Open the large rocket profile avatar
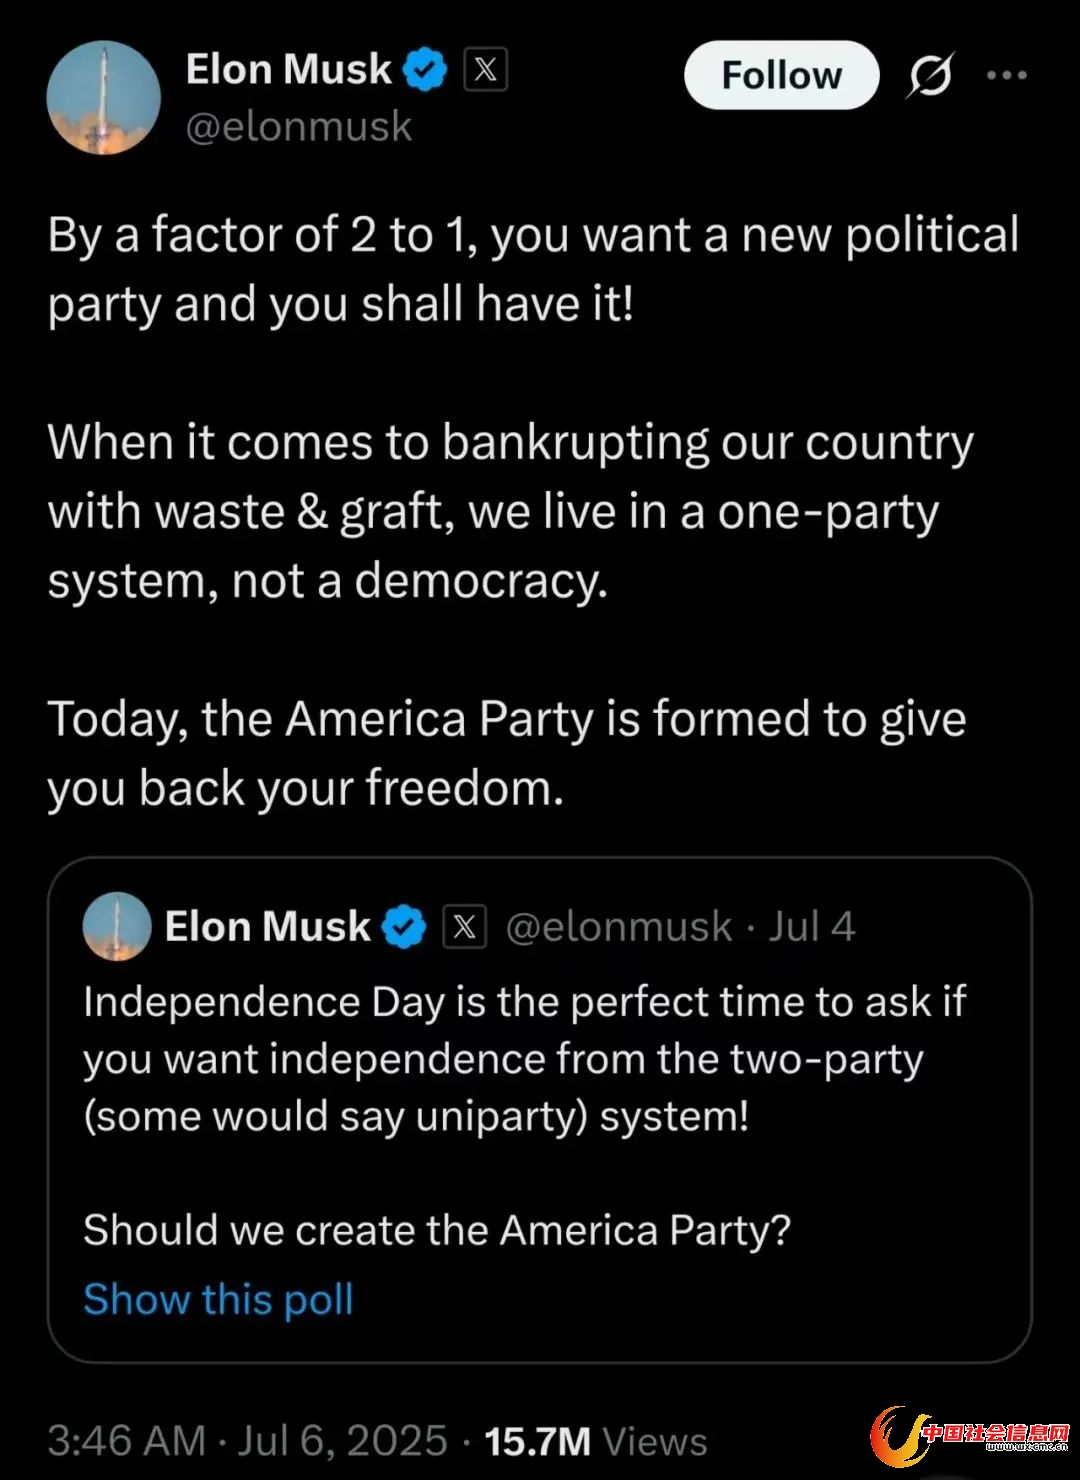The width and height of the screenshot is (1080, 1480). click(103, 98)
